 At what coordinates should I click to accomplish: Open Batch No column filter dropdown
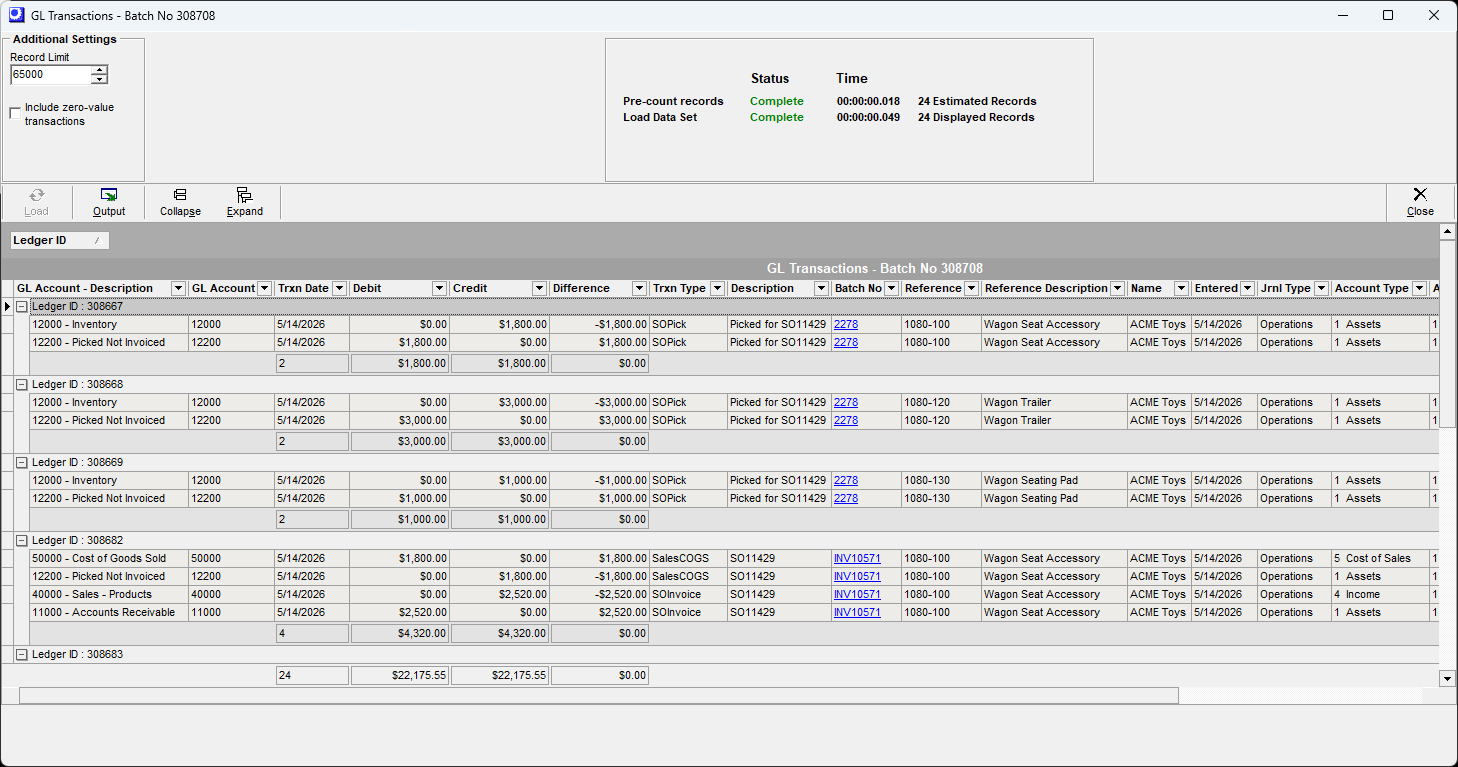pos(891,288)
